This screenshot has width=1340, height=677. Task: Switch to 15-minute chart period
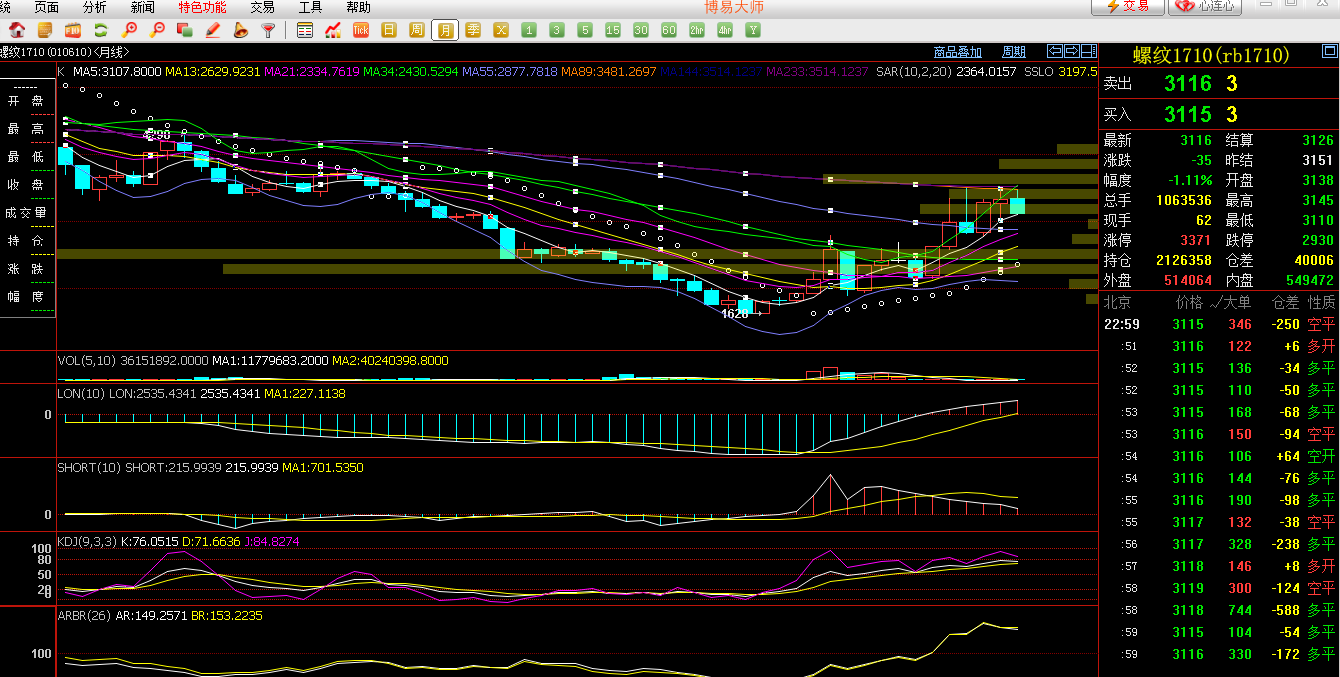(613, 30)
